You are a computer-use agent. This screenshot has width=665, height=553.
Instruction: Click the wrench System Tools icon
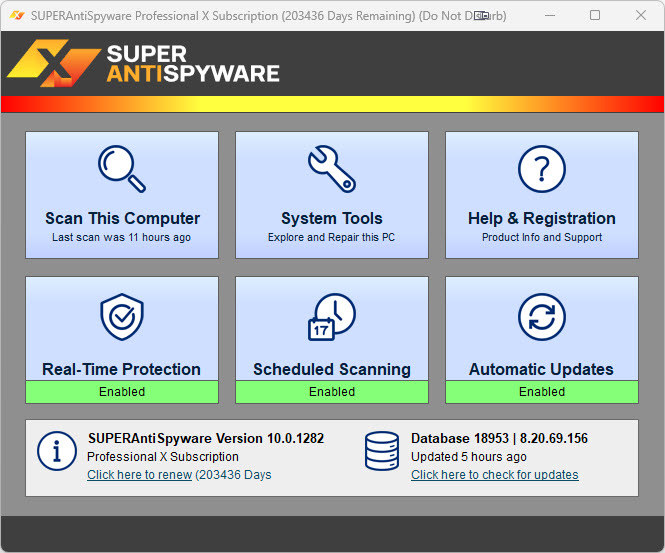(x=331, y=169)
